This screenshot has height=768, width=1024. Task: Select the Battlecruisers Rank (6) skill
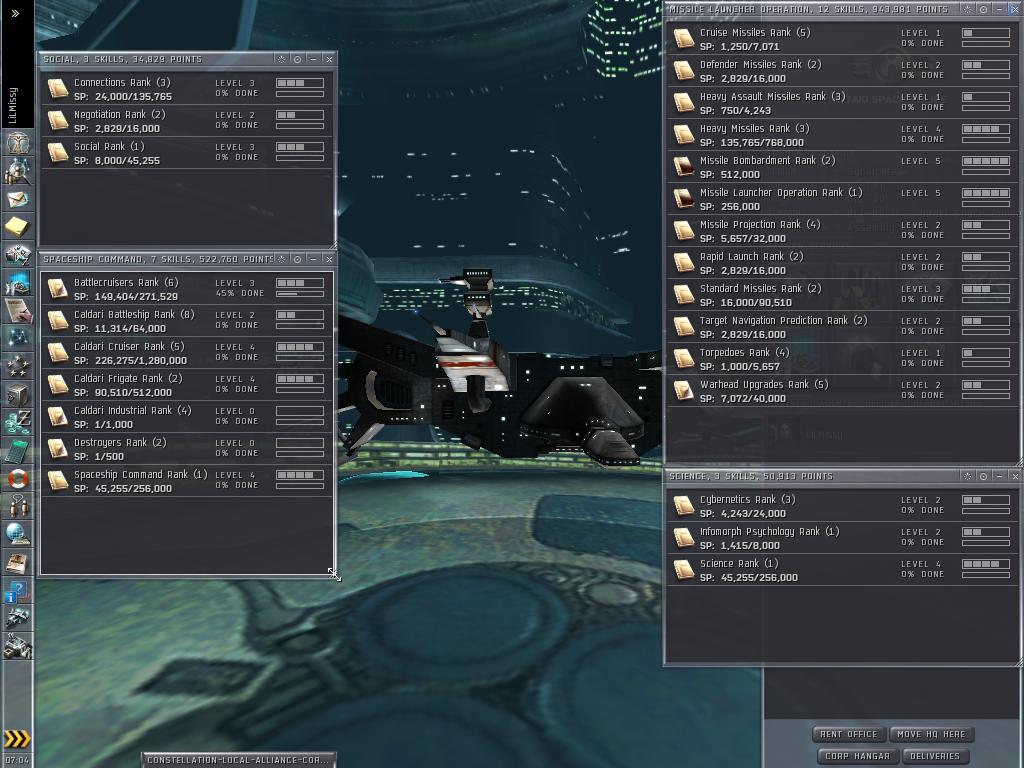coord(187,289)
